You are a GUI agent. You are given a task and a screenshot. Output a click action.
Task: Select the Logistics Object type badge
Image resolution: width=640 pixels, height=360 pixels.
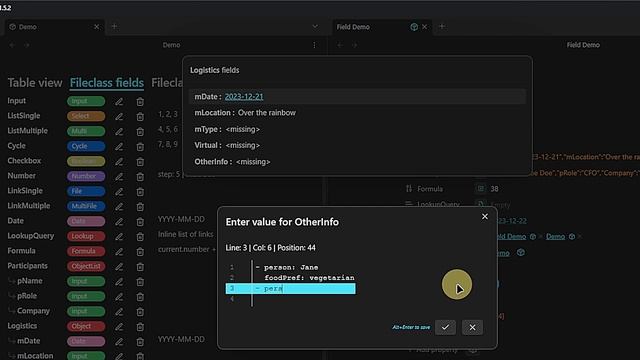coord(86,327)
